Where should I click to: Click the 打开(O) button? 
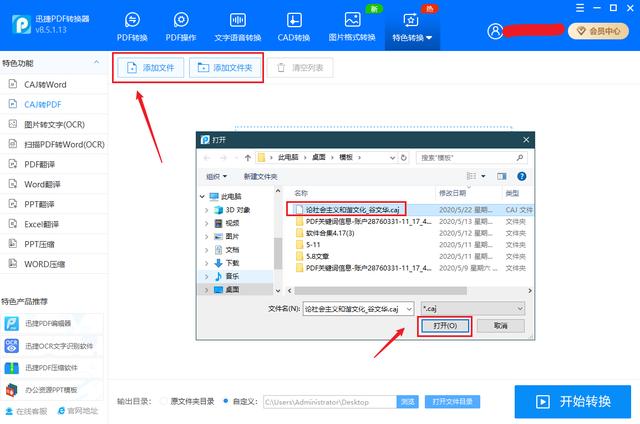click(445, 326)
